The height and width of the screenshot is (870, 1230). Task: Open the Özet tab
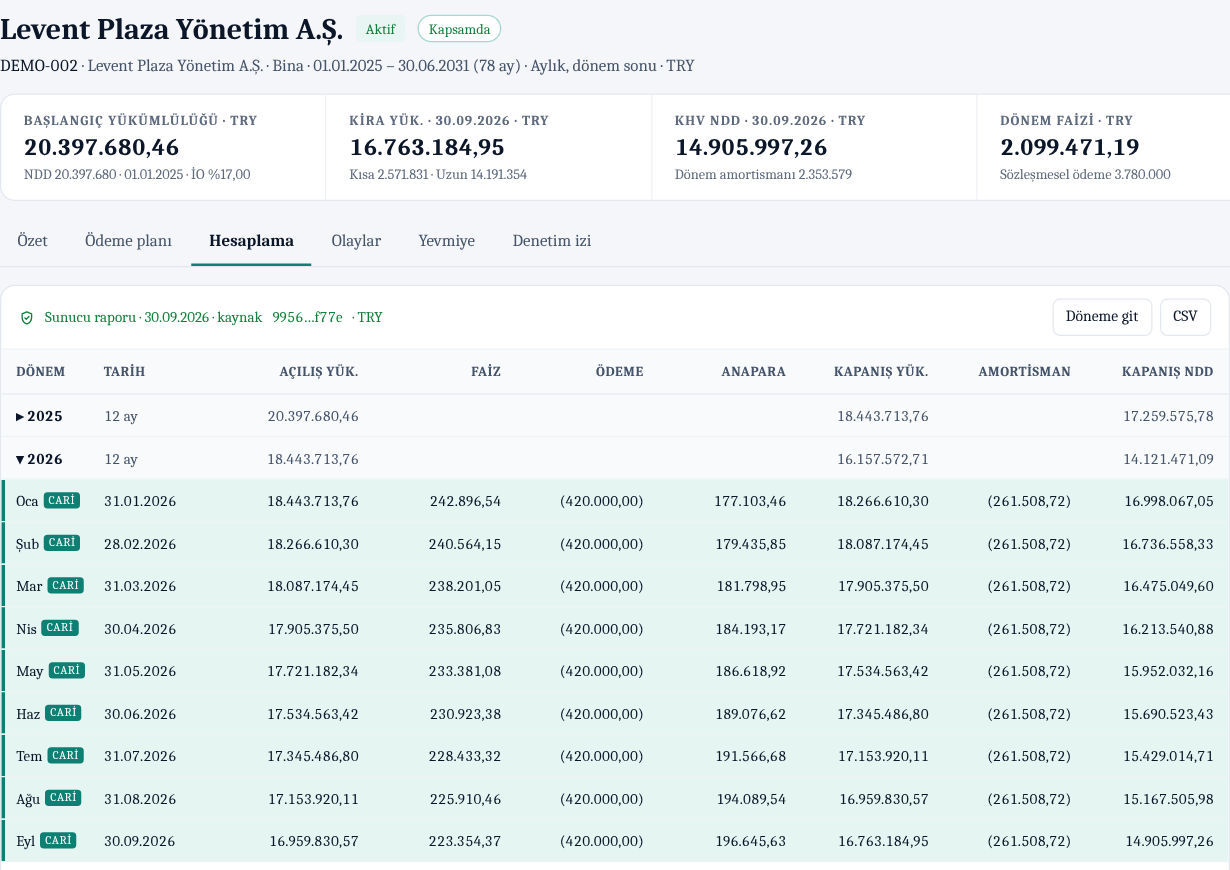click(32, 241)
